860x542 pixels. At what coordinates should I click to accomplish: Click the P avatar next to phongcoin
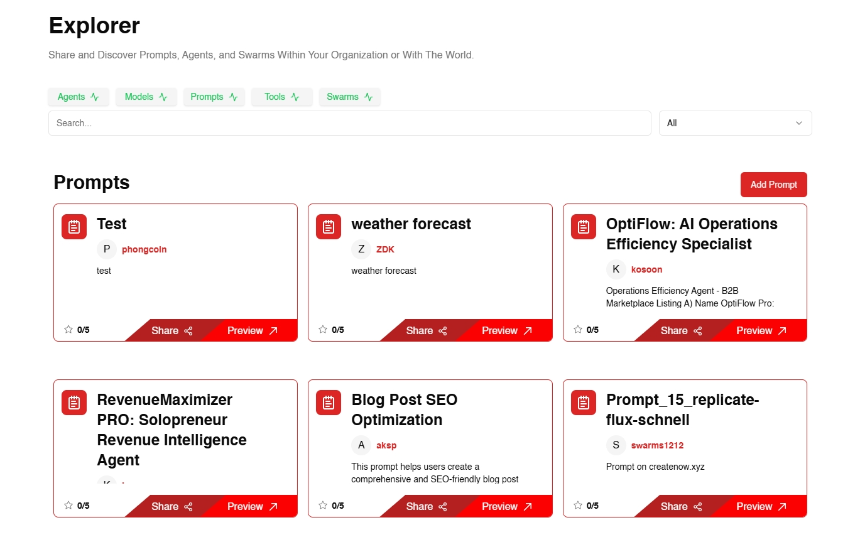107,249
